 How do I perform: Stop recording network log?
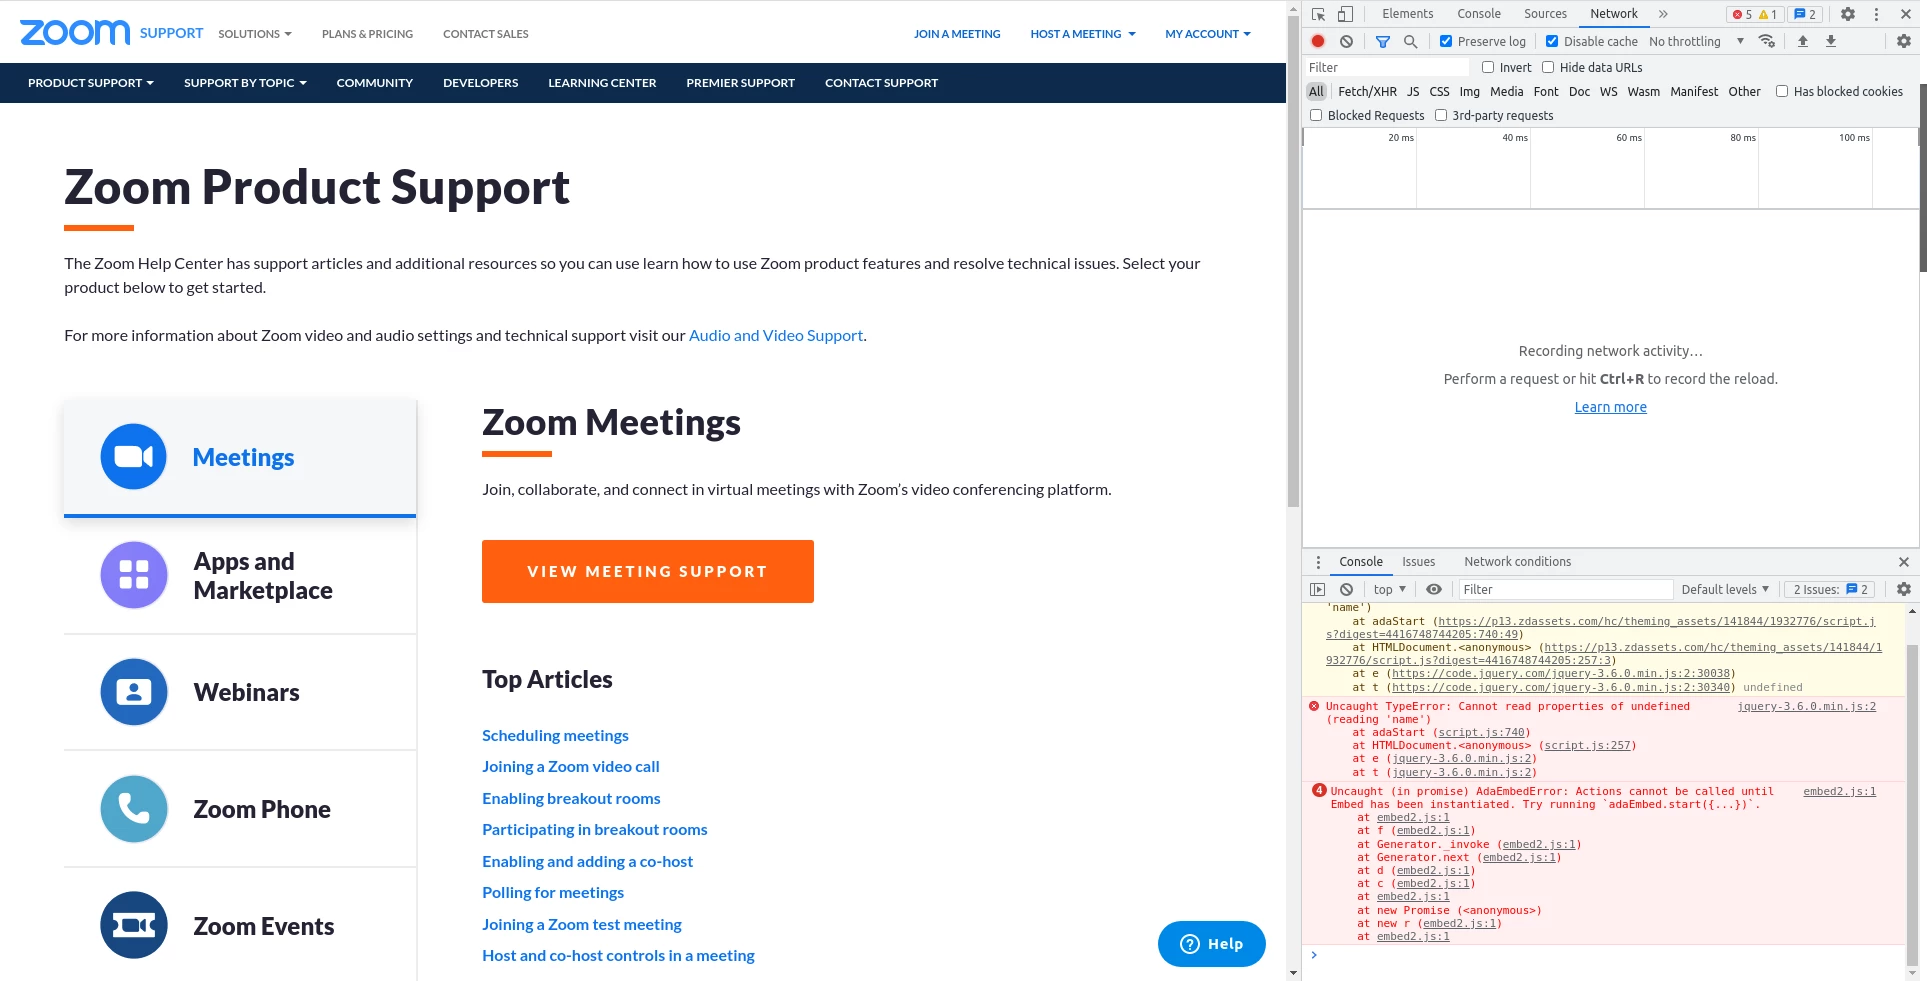[x=1318, y=41]
